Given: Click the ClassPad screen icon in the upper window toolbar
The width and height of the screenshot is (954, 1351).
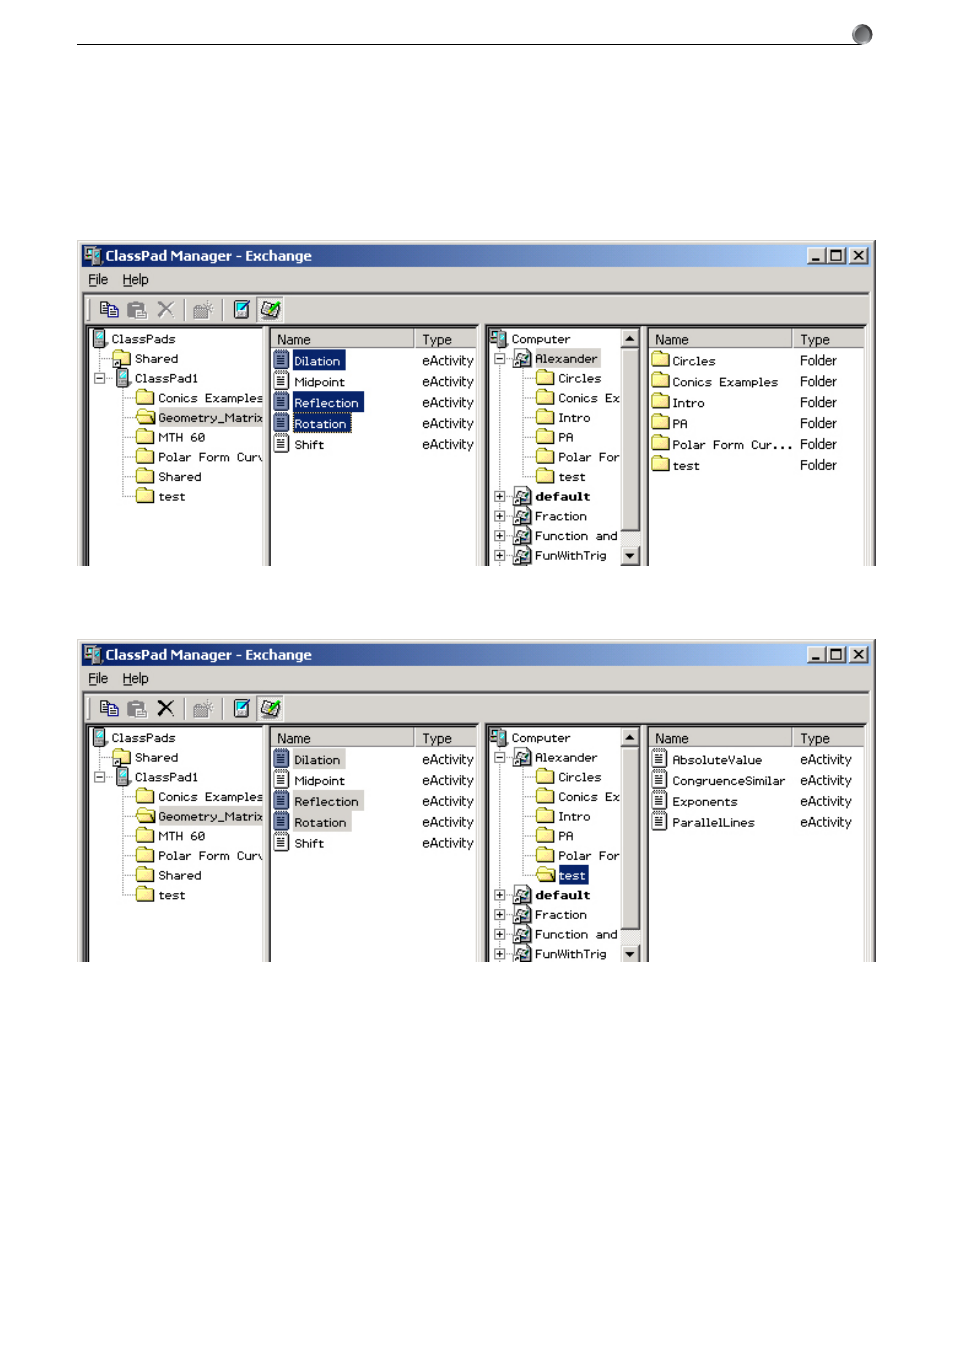Looking at the screenshot, I should (x=241, y=310).
